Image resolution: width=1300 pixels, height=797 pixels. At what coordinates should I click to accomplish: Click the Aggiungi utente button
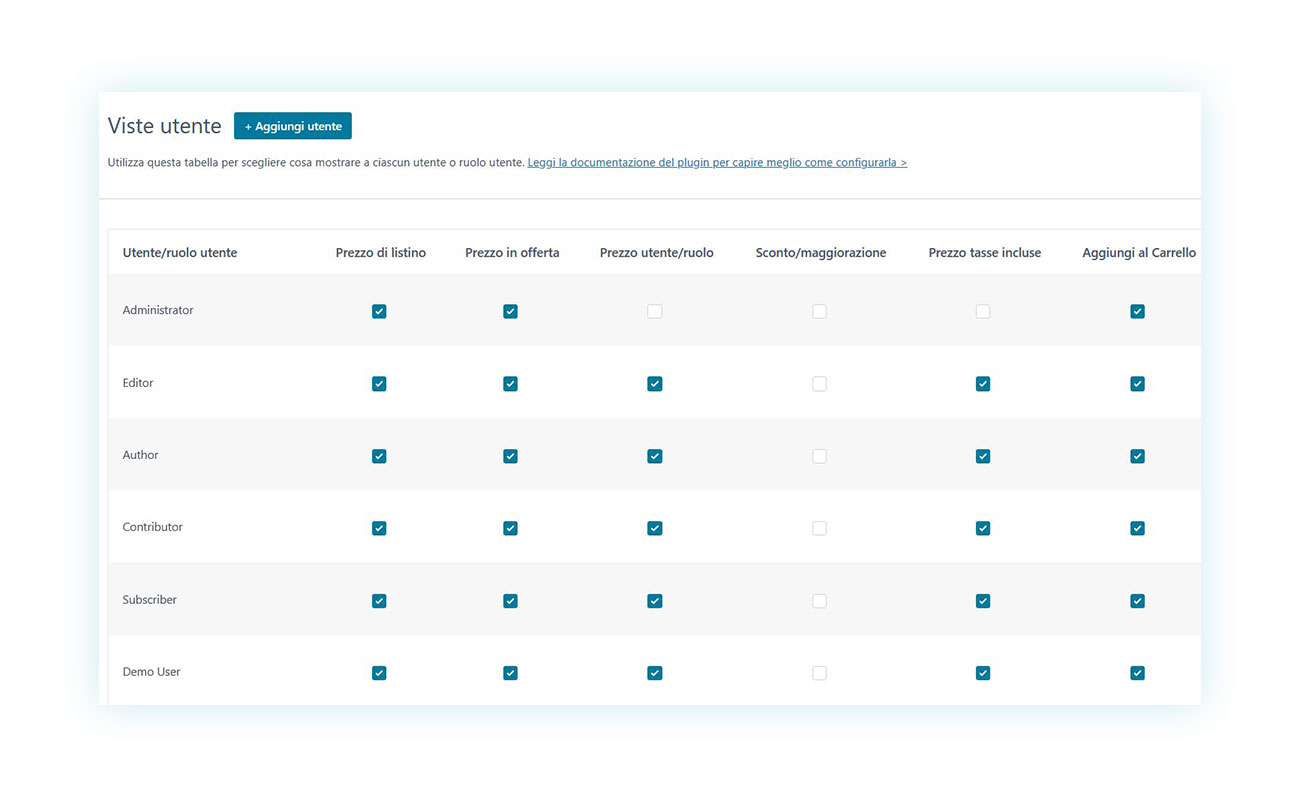click(293, 126)
